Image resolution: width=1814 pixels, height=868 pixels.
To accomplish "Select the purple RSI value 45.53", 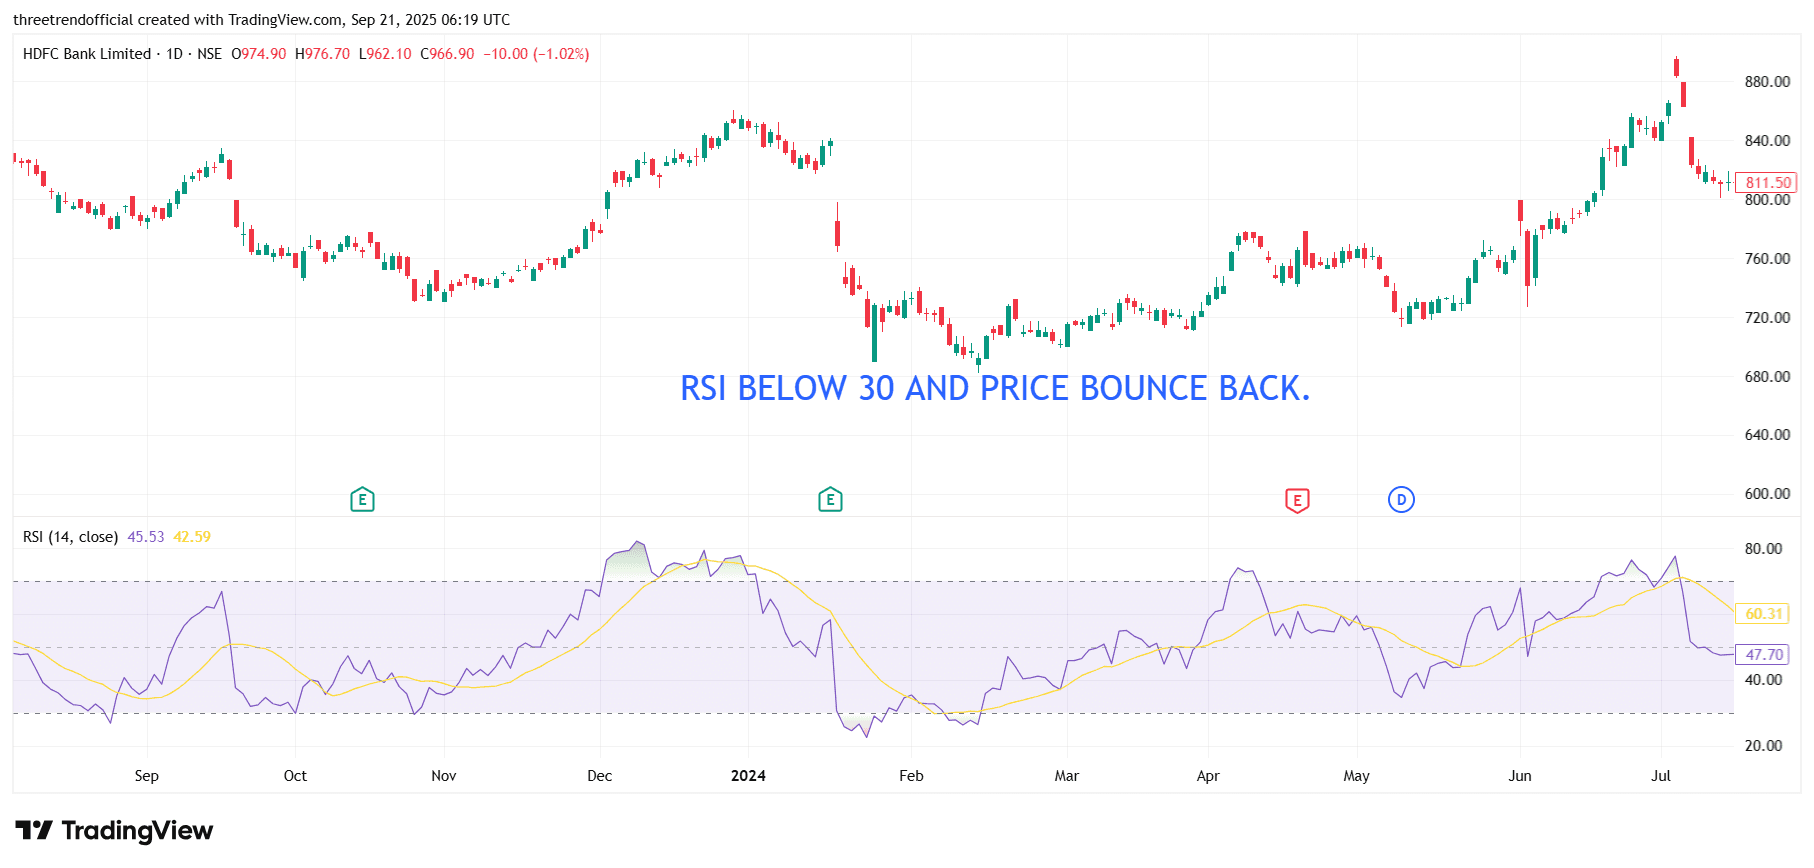I will (146, 537).
